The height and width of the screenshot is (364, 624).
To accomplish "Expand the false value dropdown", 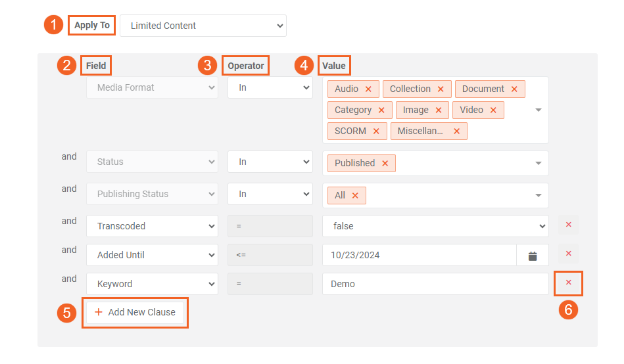I will coord(435,226).
